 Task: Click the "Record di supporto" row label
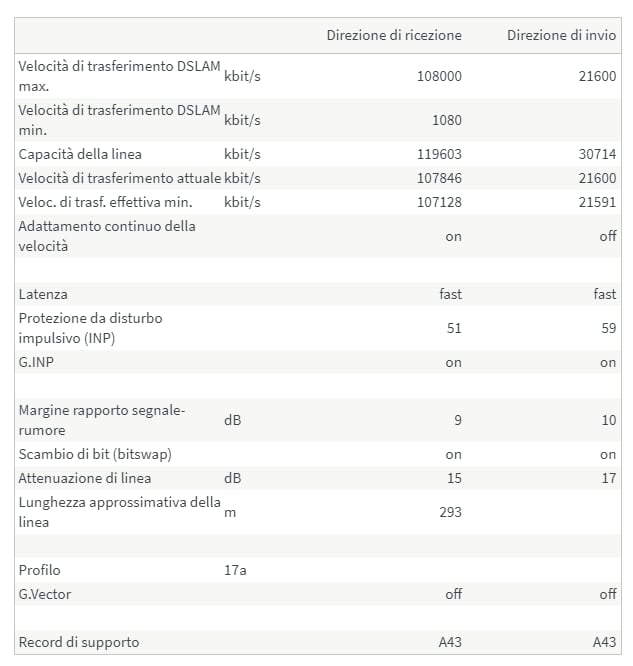pyautogui.click(x=79, y=642)
